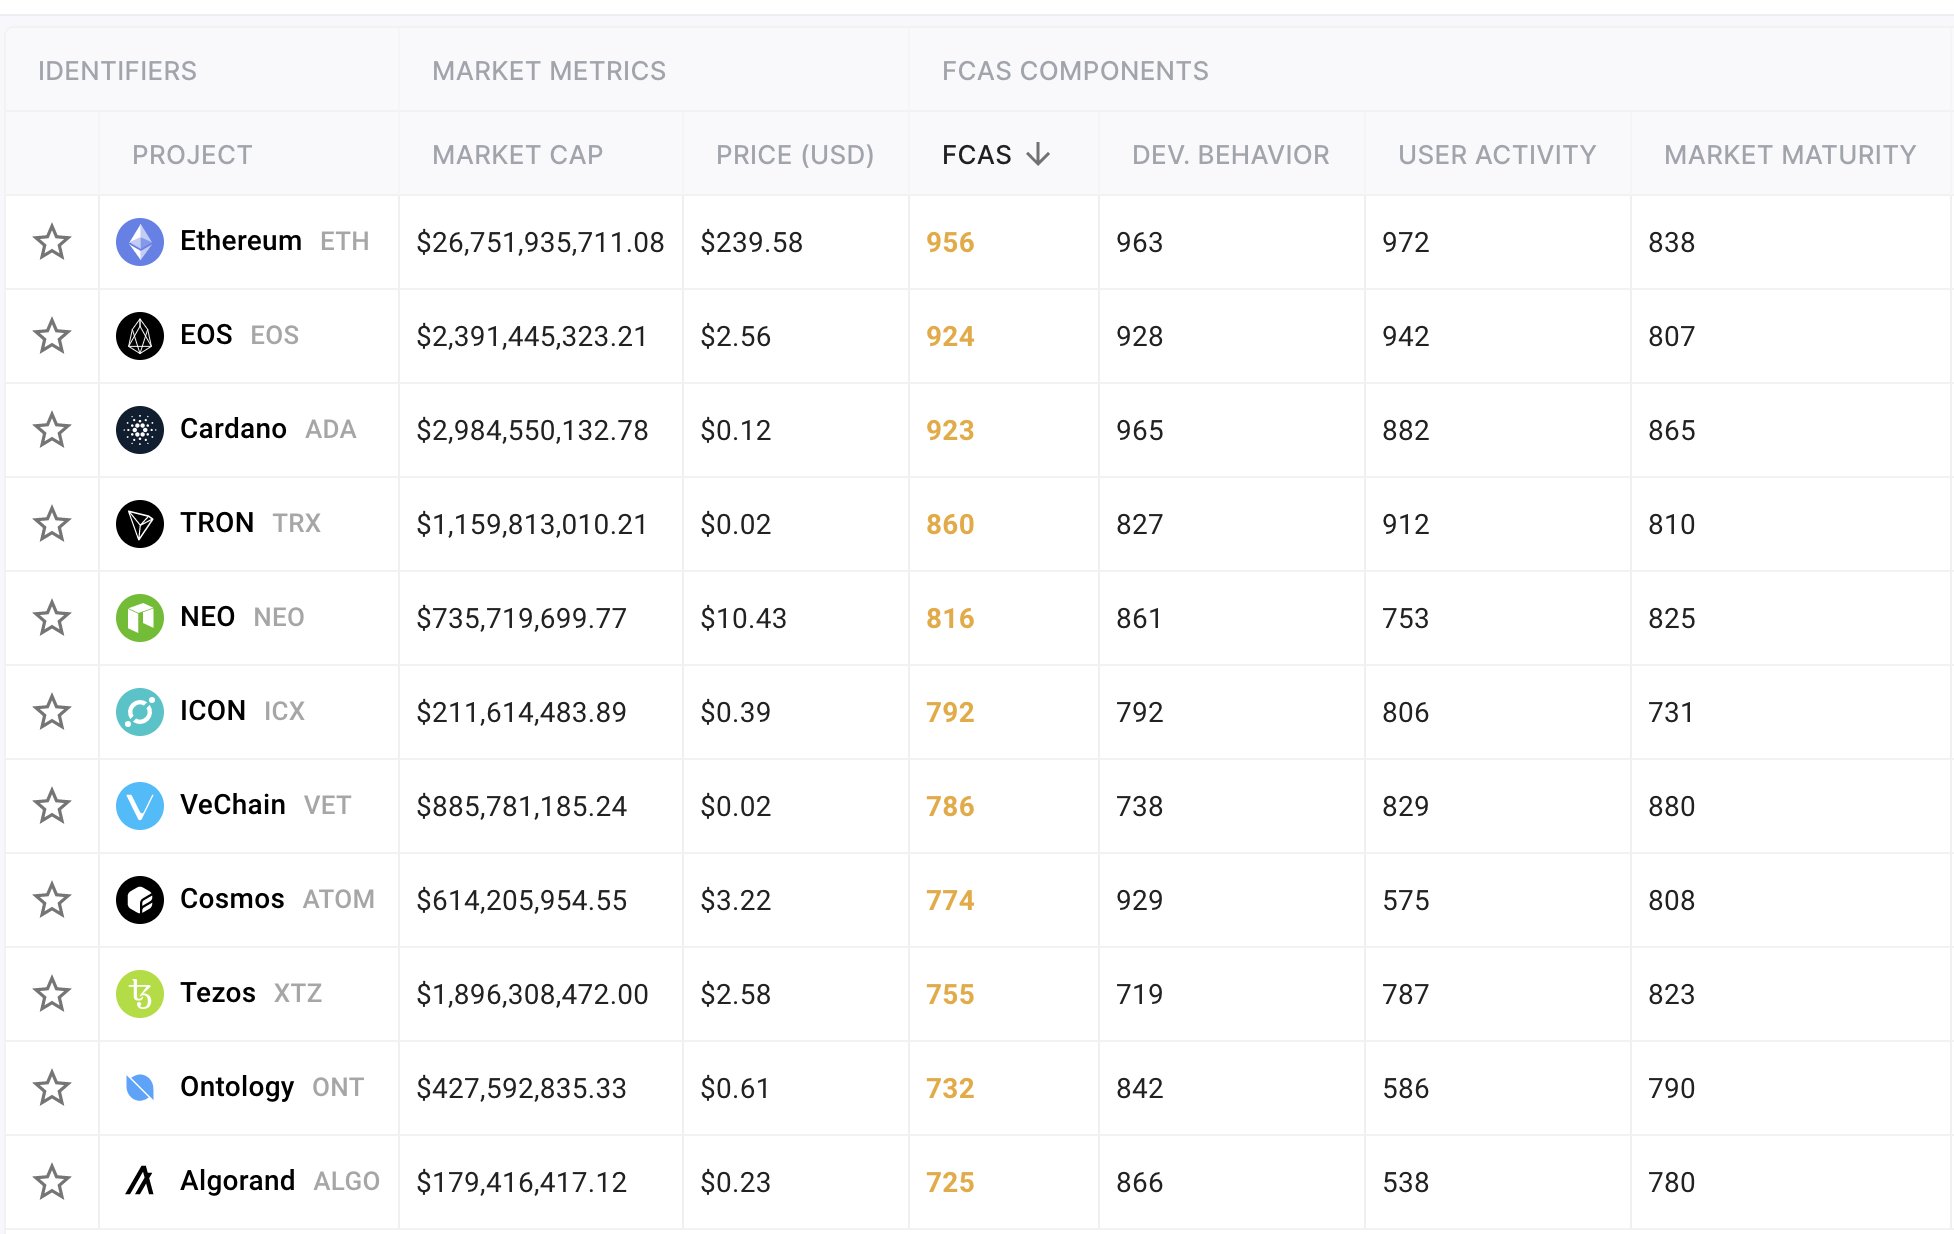The width and height of the screenshot is (1954, 1234).
Task: Click the FCAS score 924
Action: pyautogui.click(x=950, y=337)
